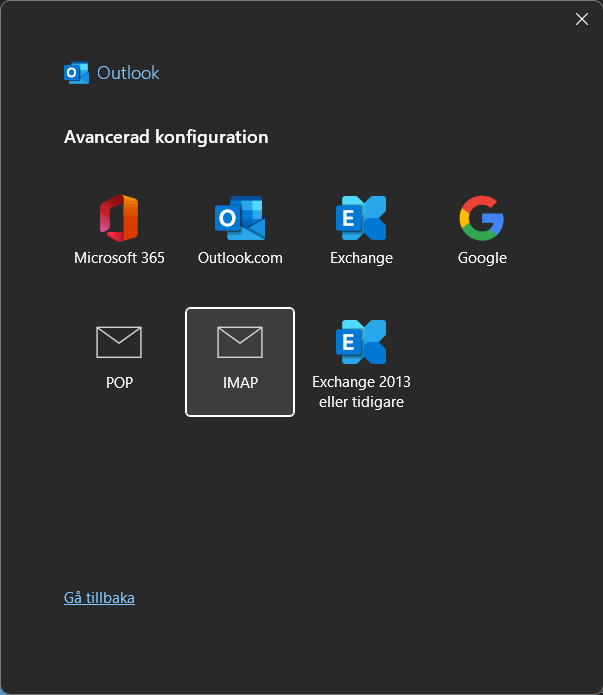Pick the Exchange account type

pyautogui.click(x=361, y=230)
